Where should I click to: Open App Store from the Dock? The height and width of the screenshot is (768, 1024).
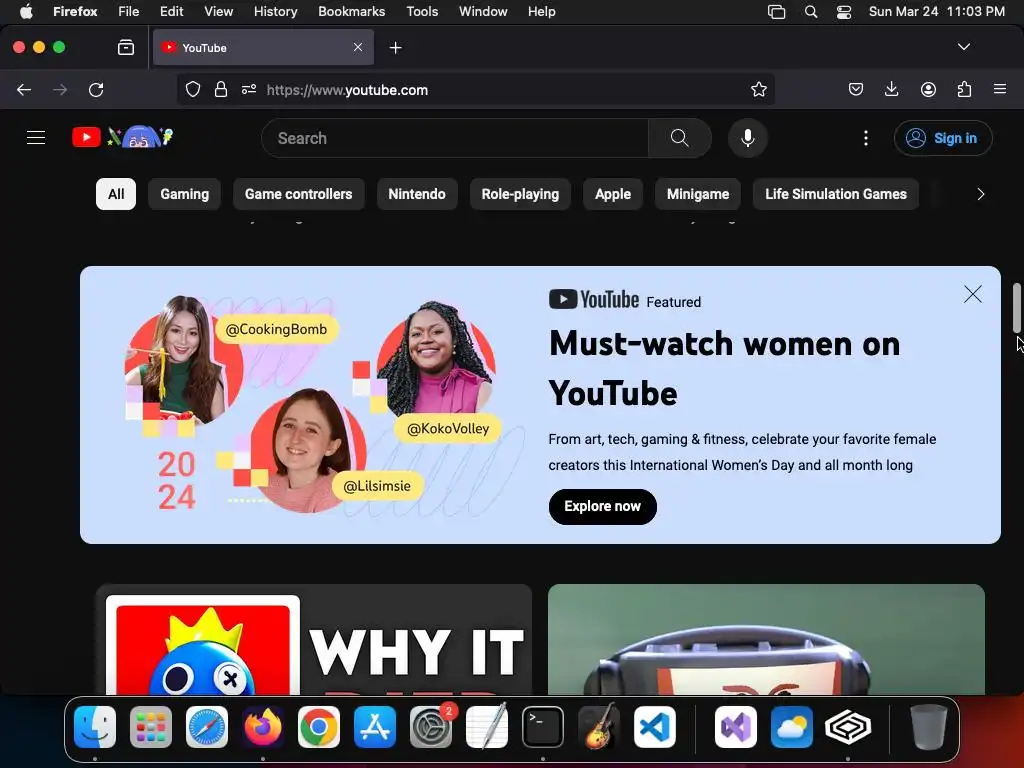(x=375, y=727)
